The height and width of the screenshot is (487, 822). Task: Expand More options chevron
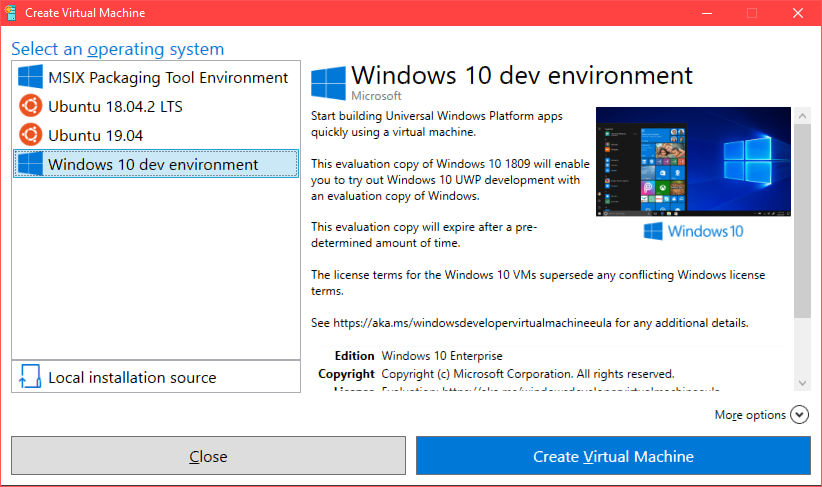(x=798, y=414)
